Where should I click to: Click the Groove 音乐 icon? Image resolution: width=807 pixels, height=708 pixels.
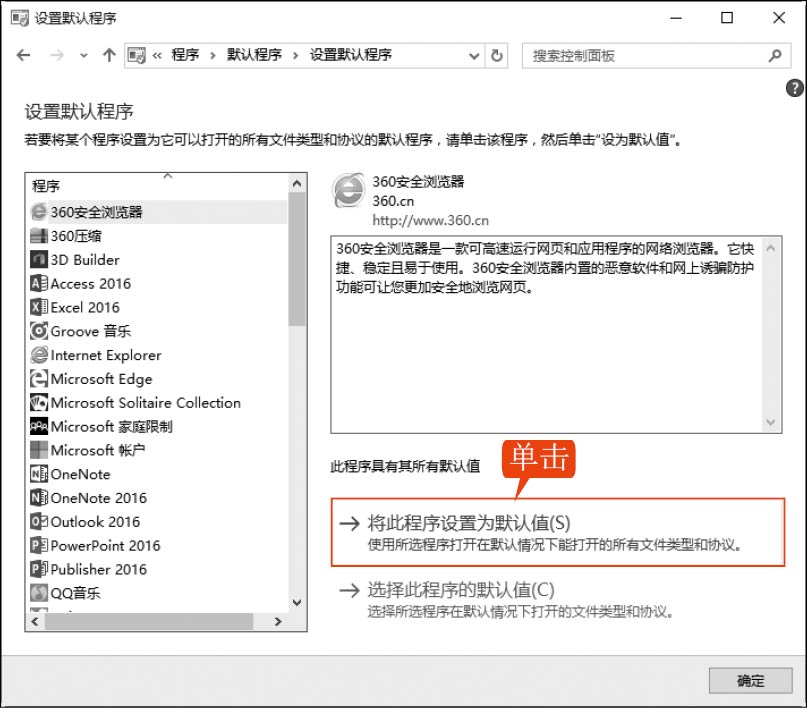click(39, 331)
